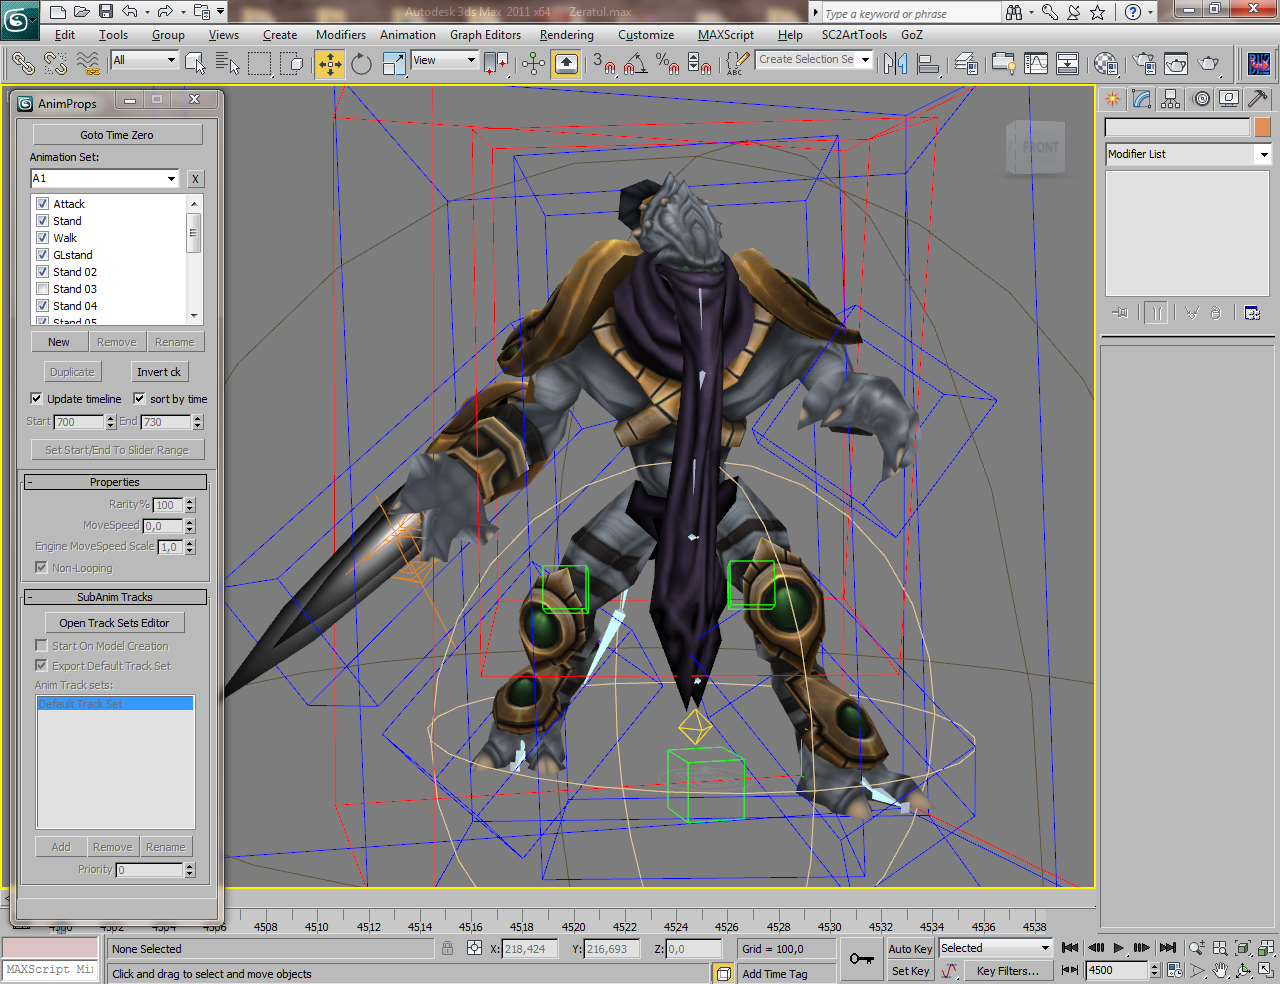The height and width of the screenshot is (984, 1280).
Task: Open the Curve Editor icon
Action: click(1036, 65)
